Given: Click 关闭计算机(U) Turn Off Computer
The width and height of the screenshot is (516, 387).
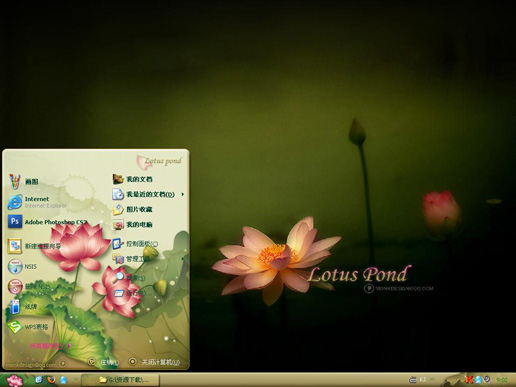Looking at the screenshot, I should click(155, 362).
